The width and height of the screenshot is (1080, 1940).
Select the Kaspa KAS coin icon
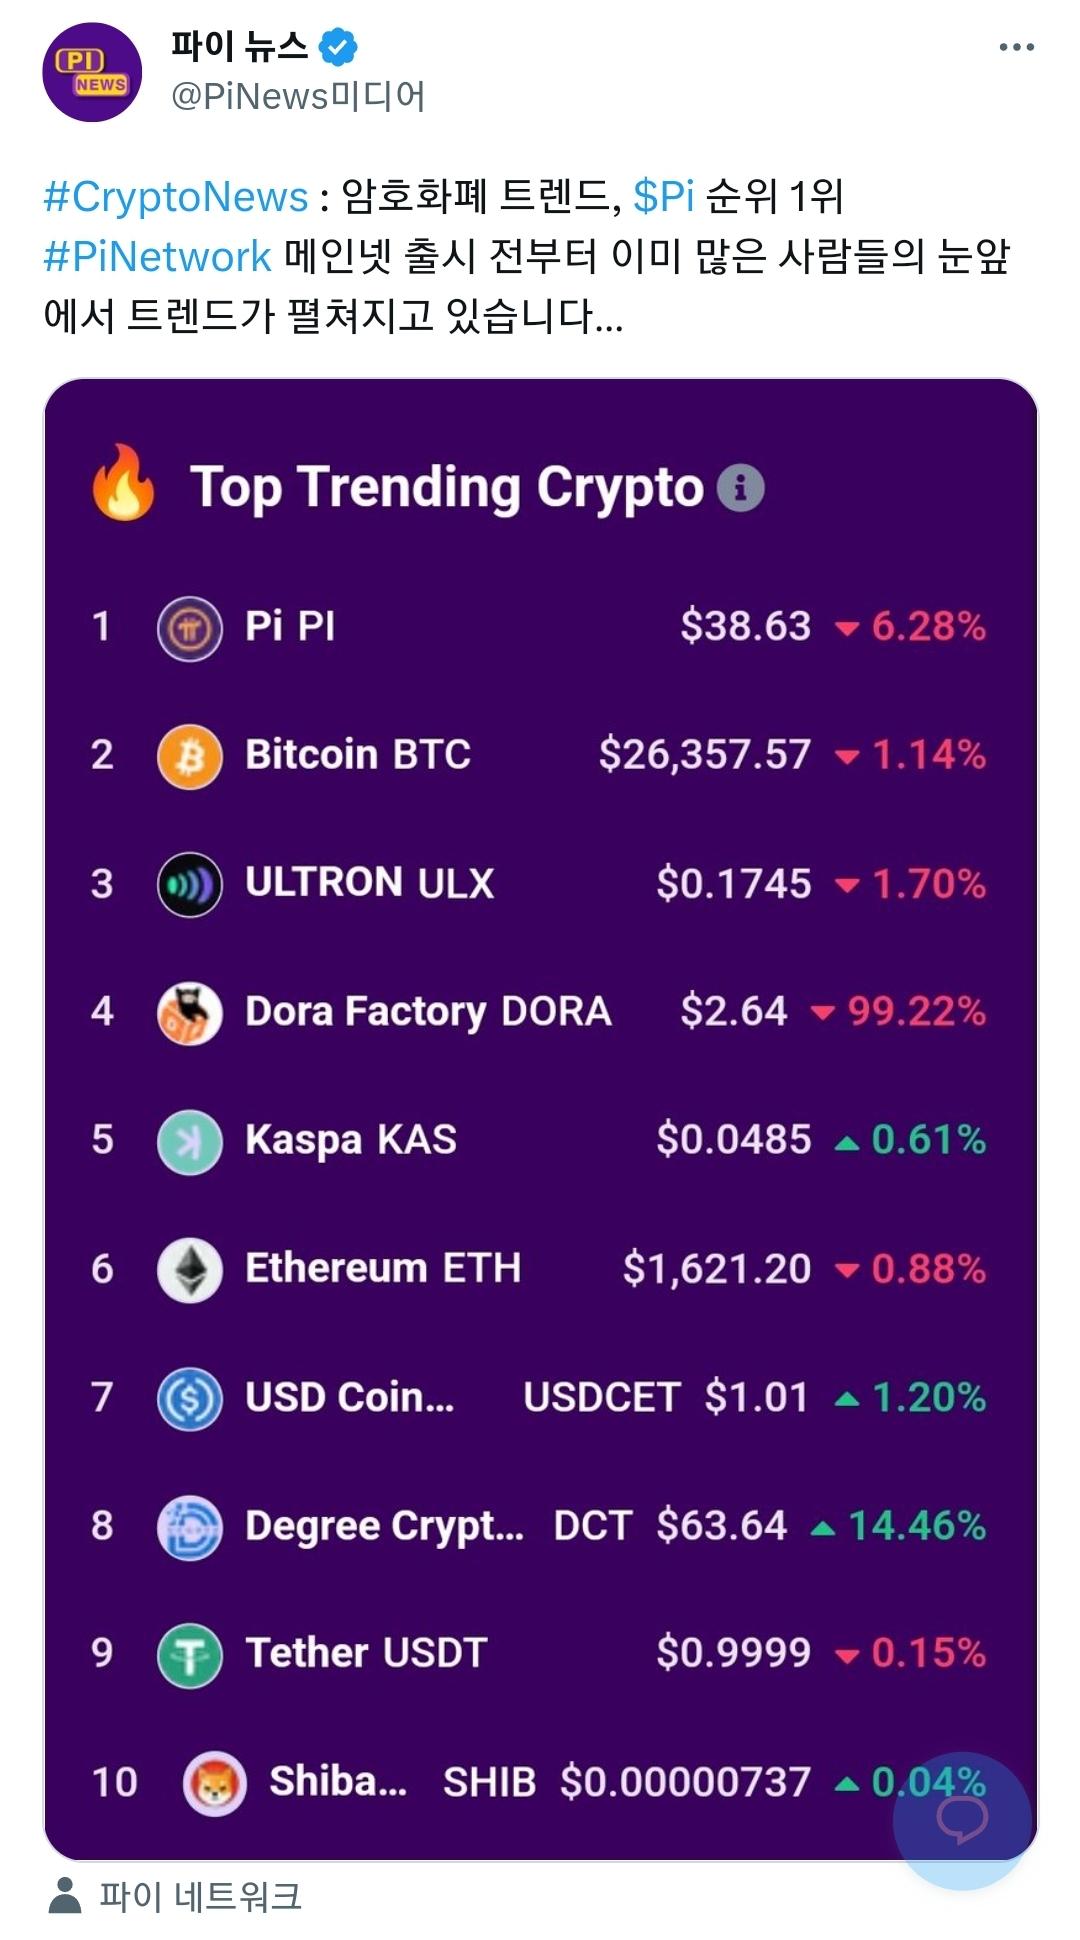[x=189, y=1141]
